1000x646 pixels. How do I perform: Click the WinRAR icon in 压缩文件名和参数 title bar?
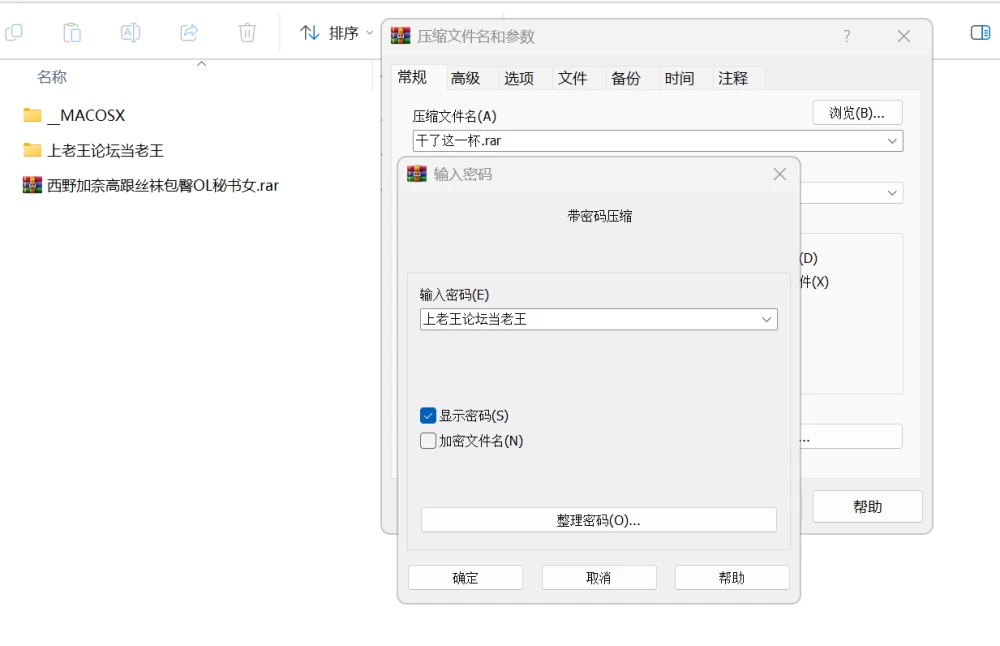point(401,36)
